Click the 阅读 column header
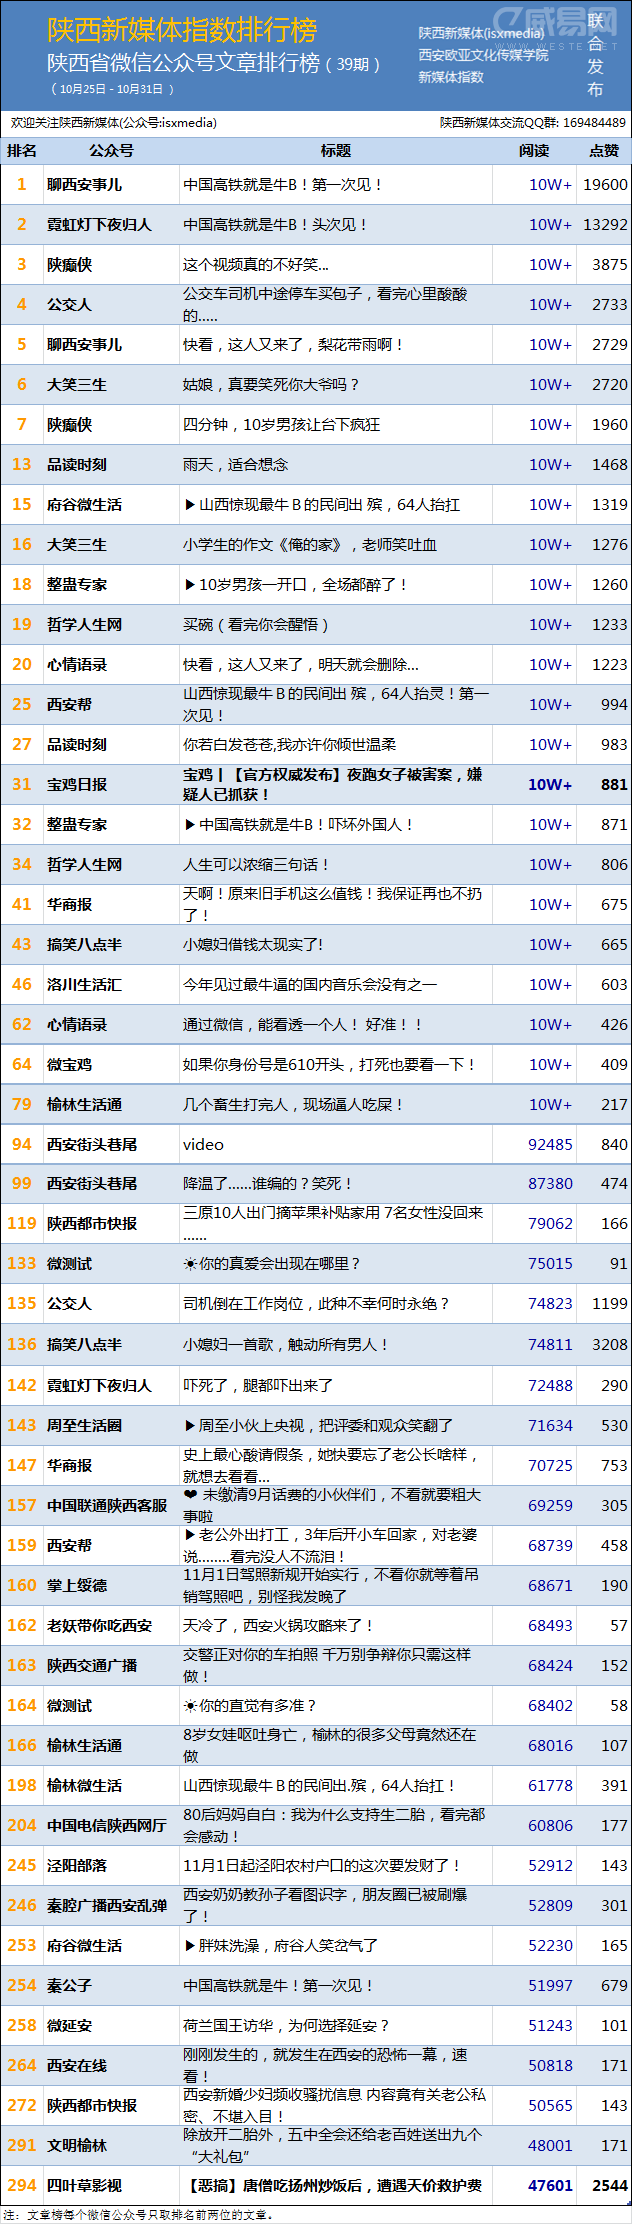Viewport: 633px width, 2225px height. [x=534, y=151]
